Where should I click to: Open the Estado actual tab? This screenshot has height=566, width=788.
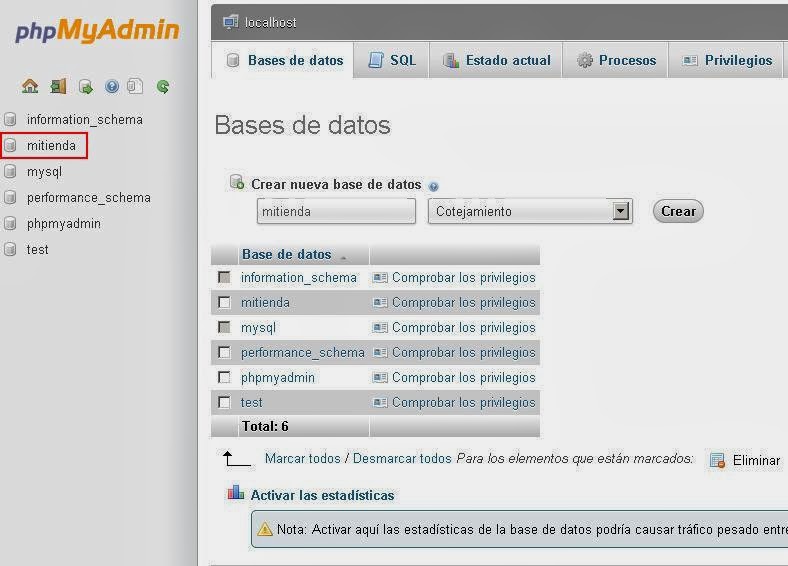pyautogui.click(x=497, y=60)
